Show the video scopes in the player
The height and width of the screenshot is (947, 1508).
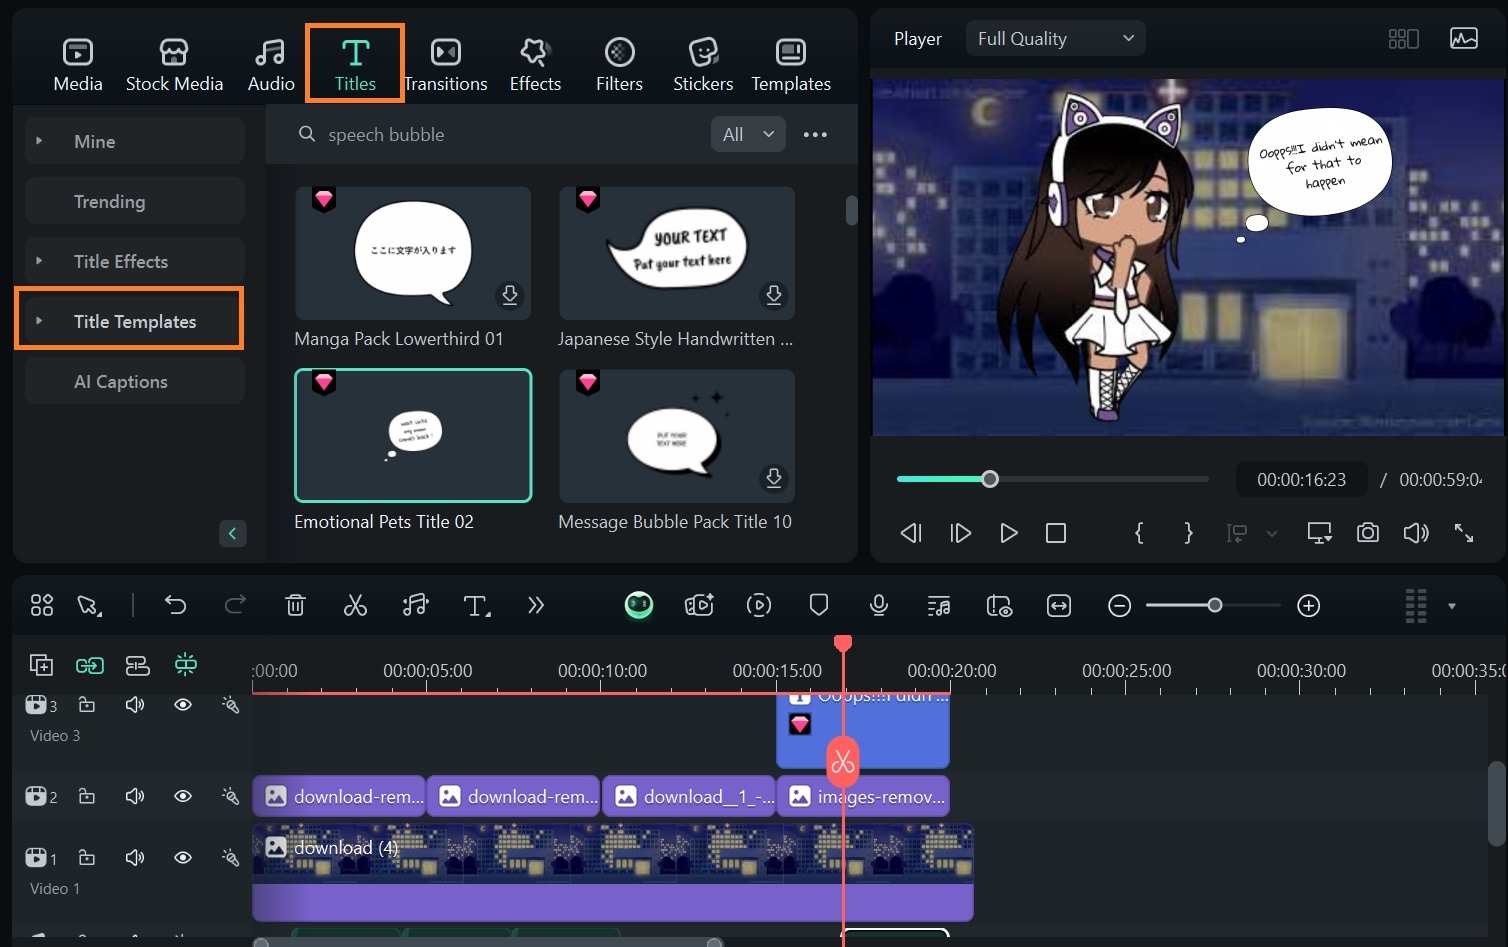click(x=1464, y=39)
